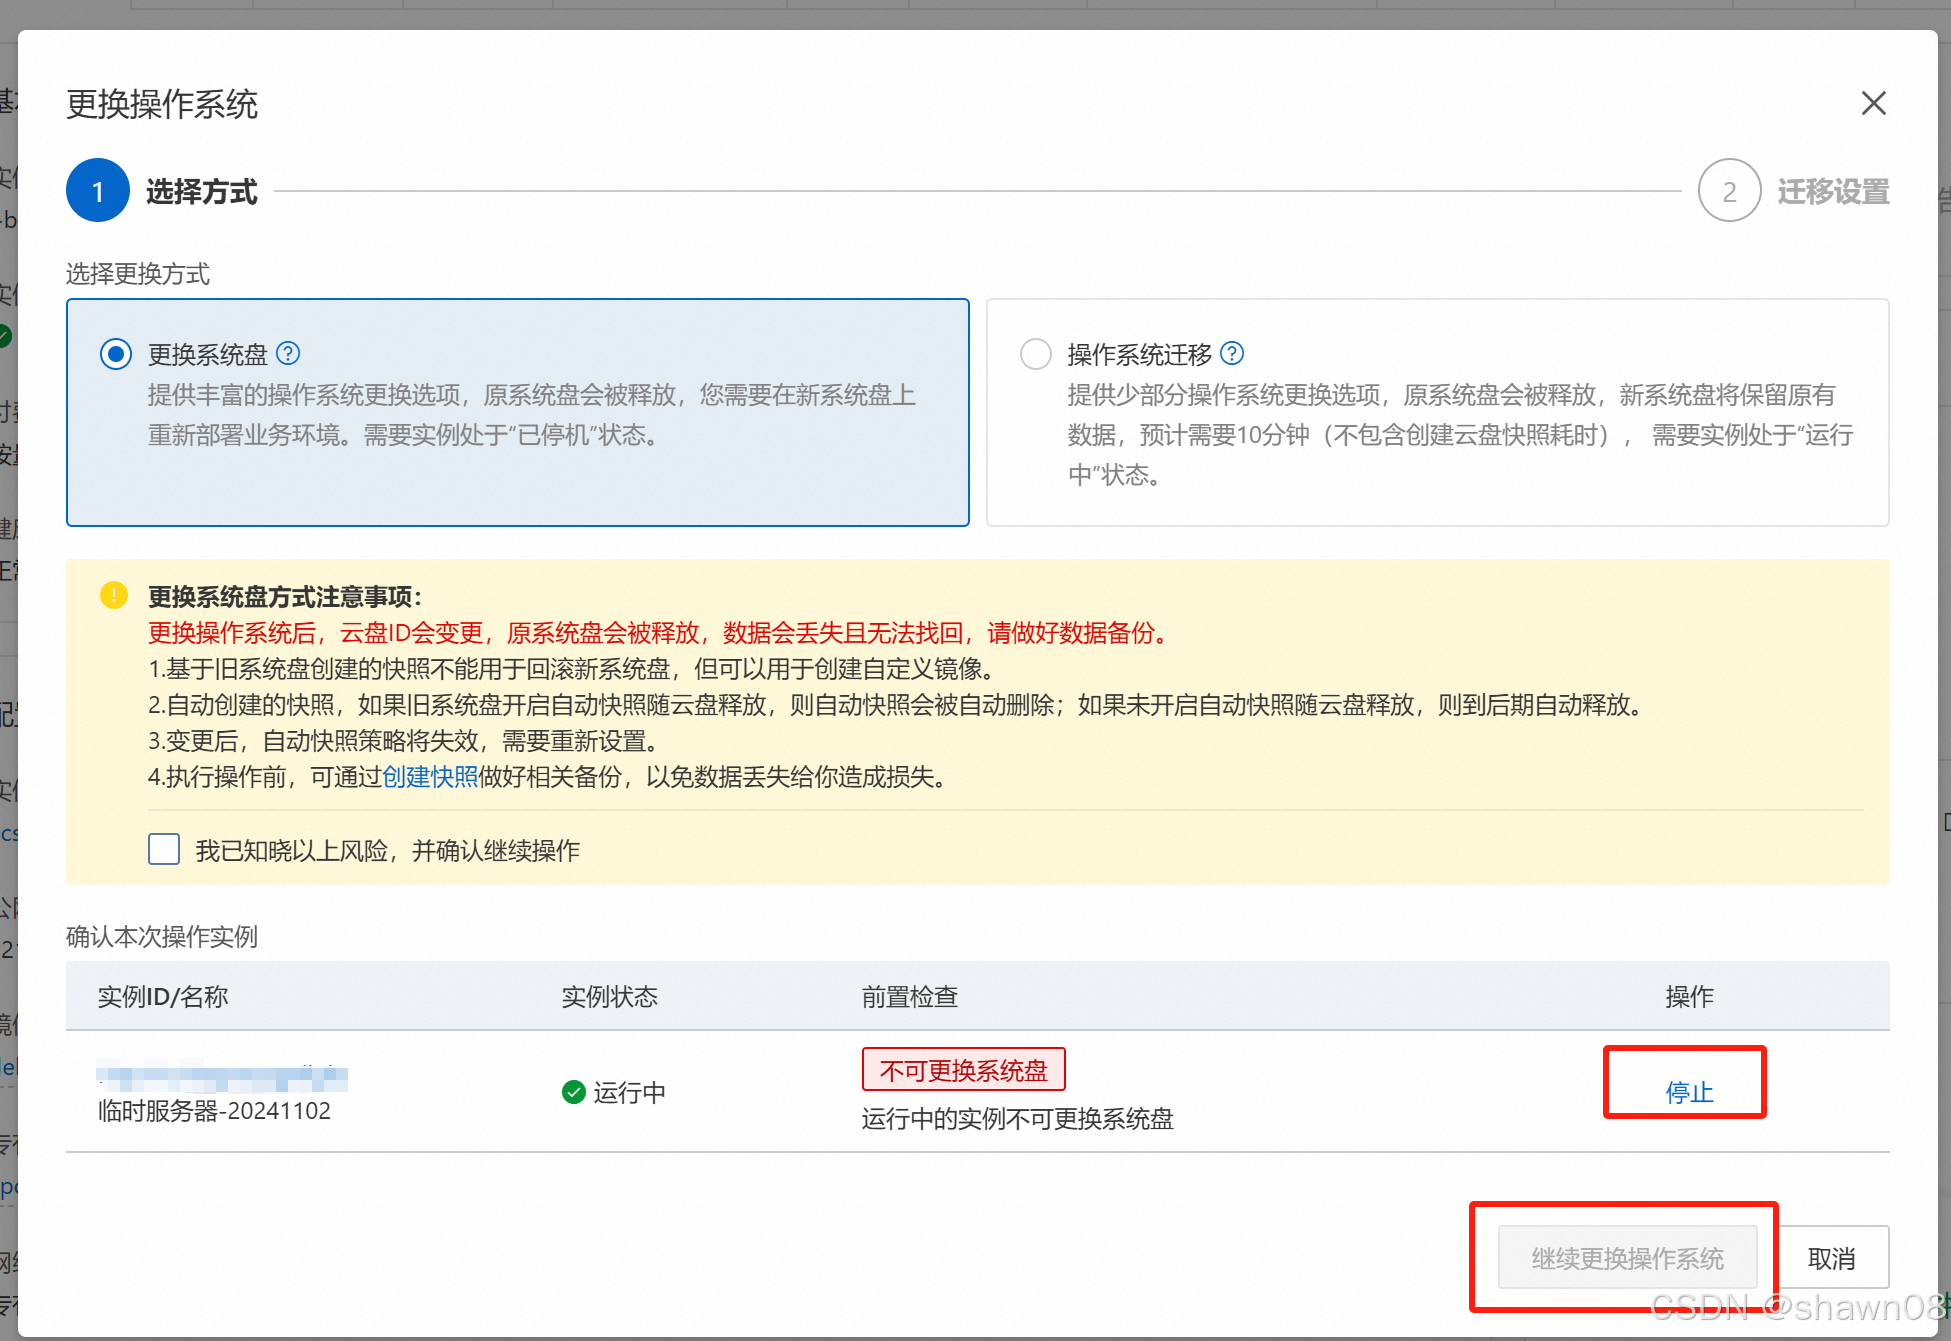The image size is (1951, 1341).
Task: Select the 更换系统盘 radio button
Action: [116, 354]
